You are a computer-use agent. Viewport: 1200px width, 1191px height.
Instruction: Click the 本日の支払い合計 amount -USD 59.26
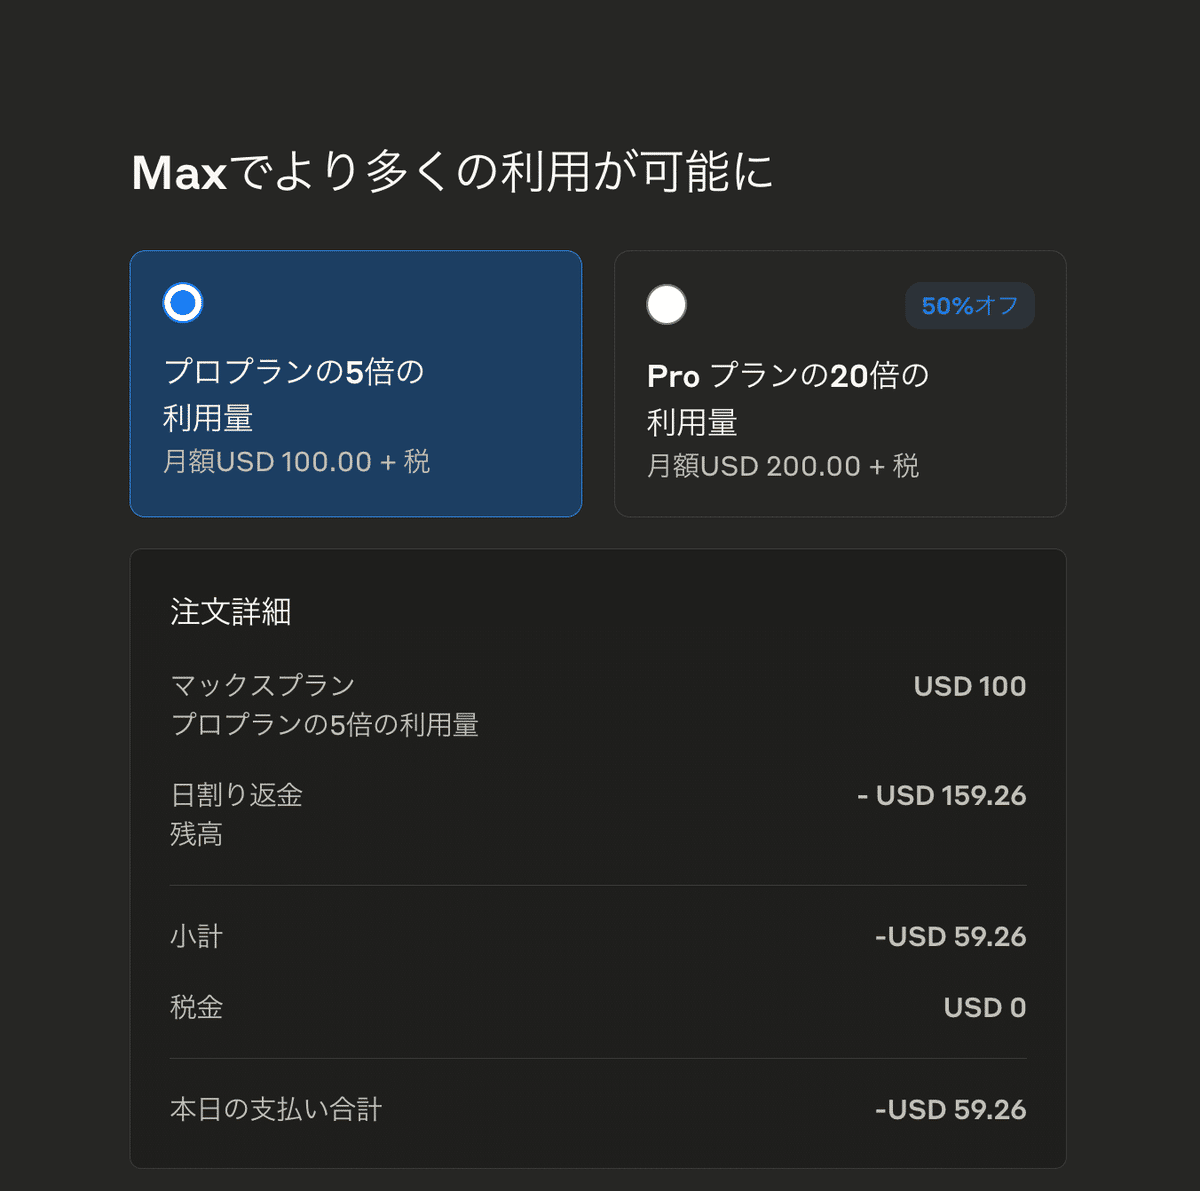tap(951, 1109)
